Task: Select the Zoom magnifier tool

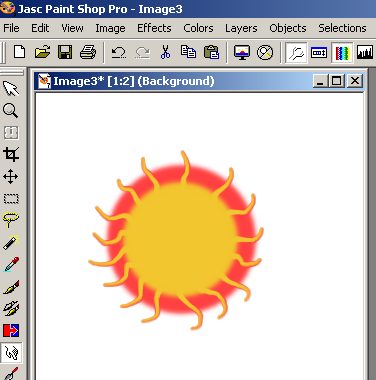Action: 11,110
